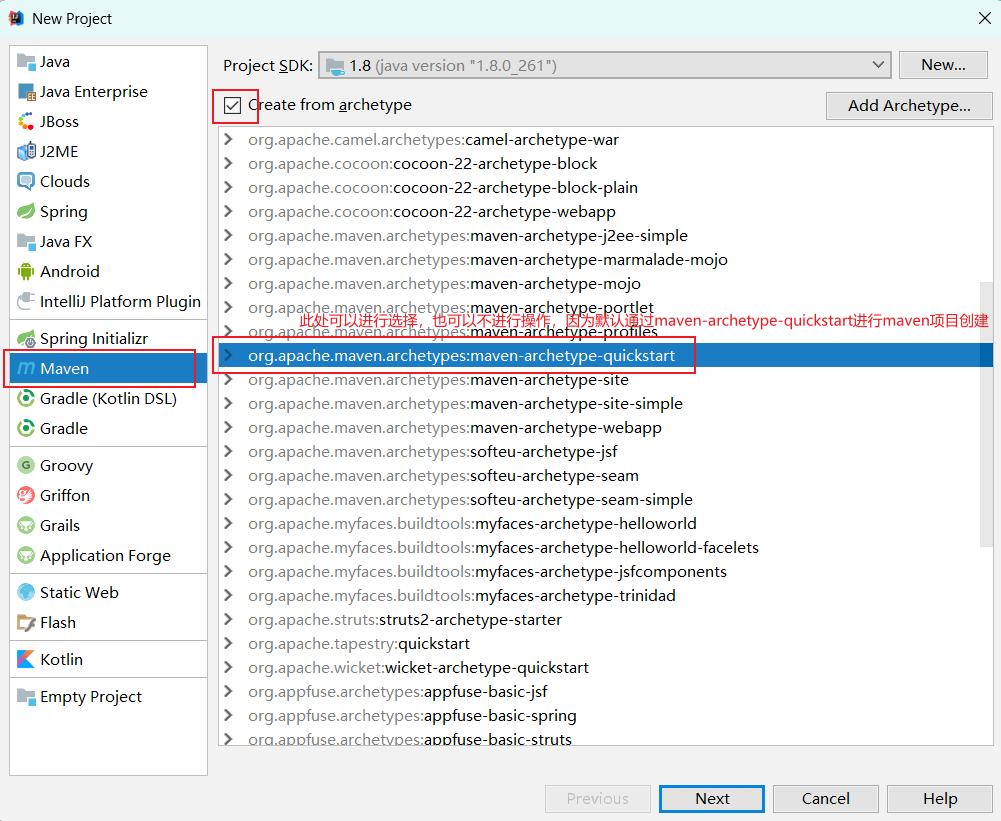Select the Empty Project option
1001x821 pixels.
[109, 697]
